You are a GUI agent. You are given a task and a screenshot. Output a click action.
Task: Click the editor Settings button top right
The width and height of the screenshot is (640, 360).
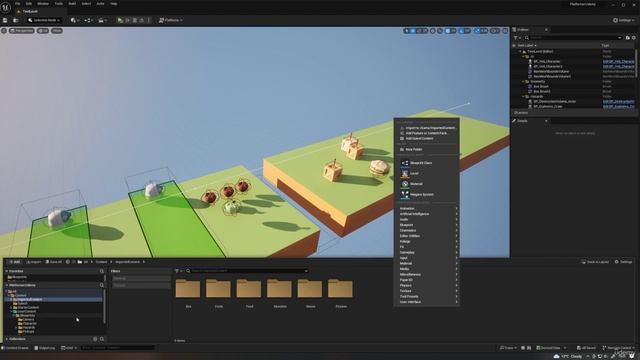623,20
